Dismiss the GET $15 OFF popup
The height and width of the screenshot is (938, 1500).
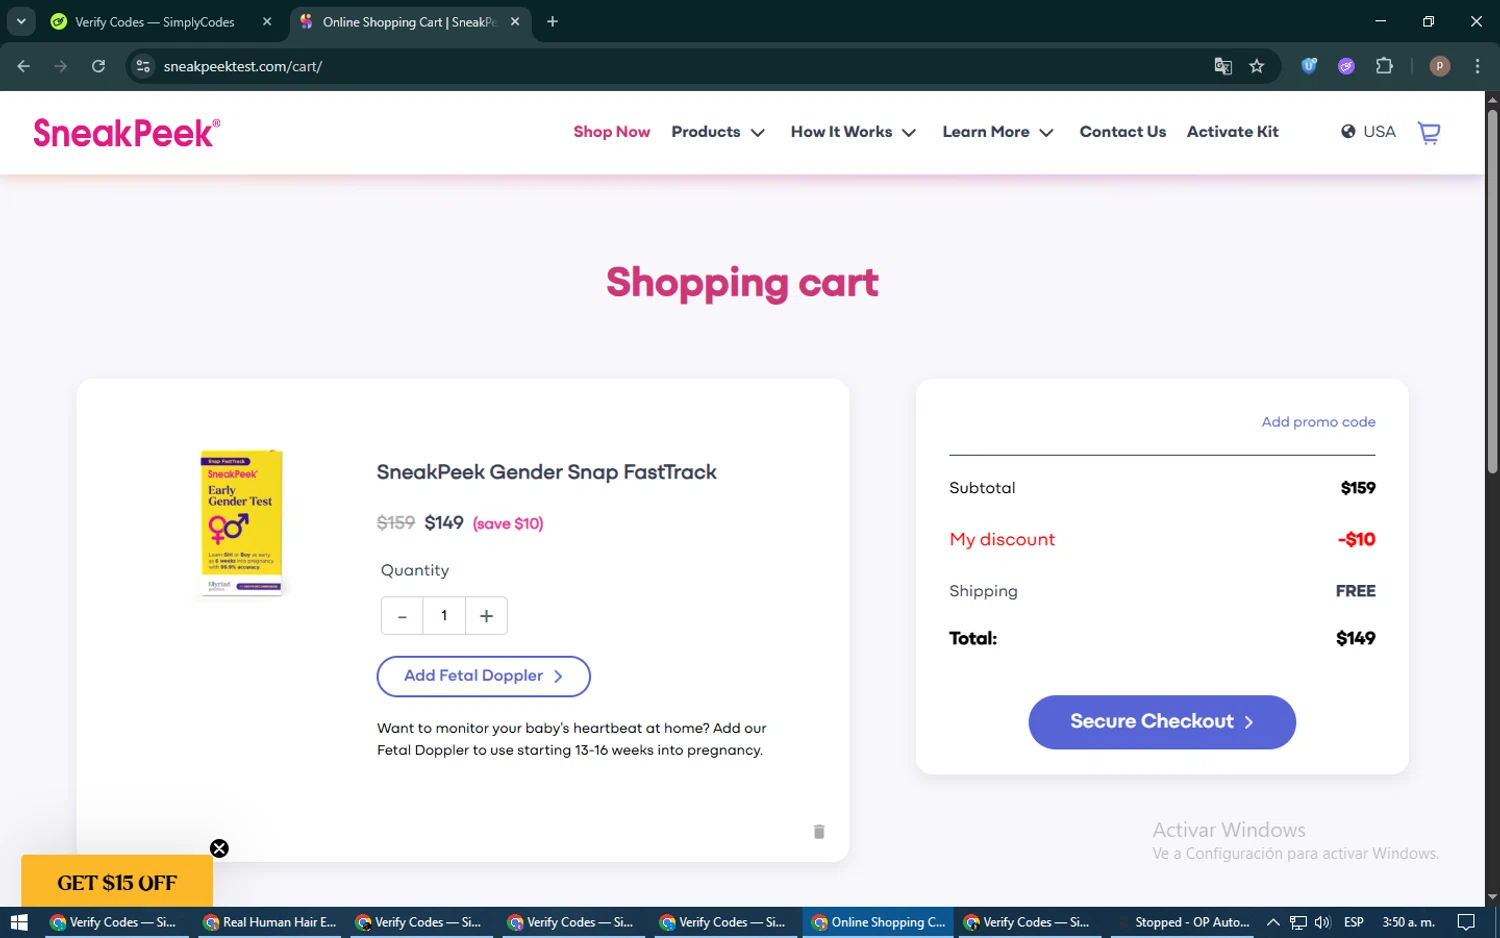[219, 848]
